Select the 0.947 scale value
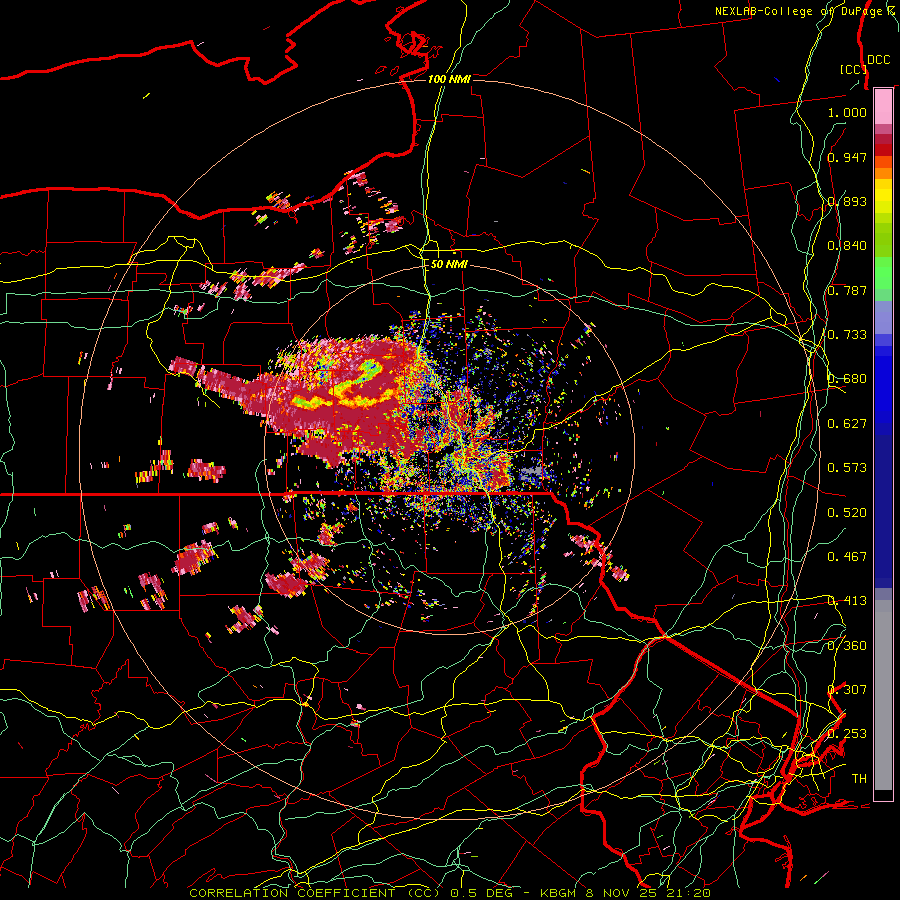Screen dimensions: 900x900 (847, 157)
